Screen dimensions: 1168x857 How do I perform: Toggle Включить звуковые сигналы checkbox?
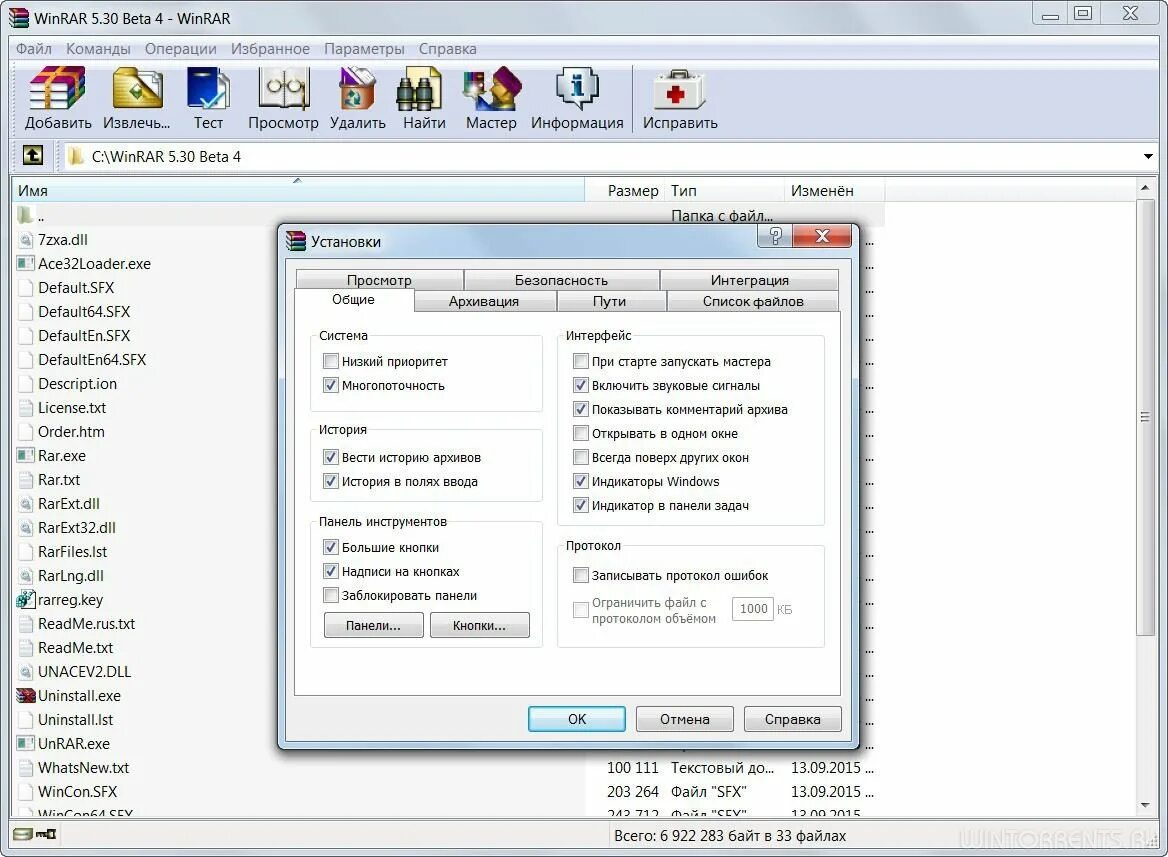[581, 385]
